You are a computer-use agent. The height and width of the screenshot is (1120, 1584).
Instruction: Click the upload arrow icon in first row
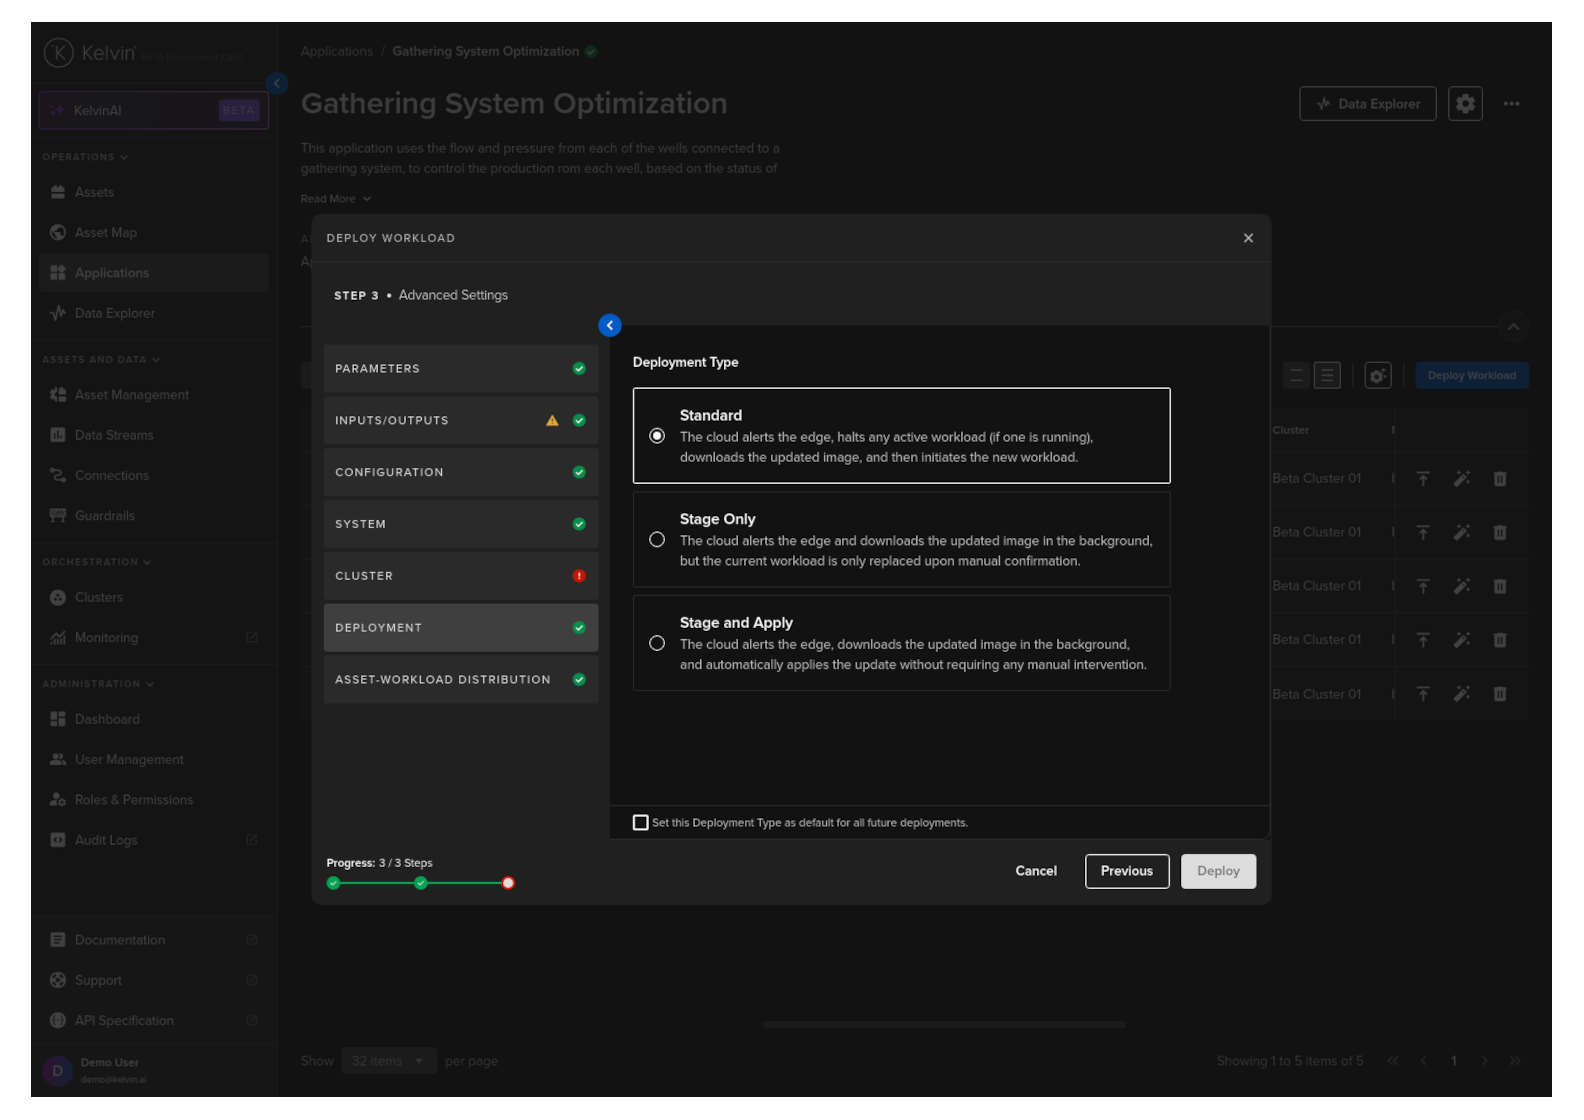point(1423,479)
